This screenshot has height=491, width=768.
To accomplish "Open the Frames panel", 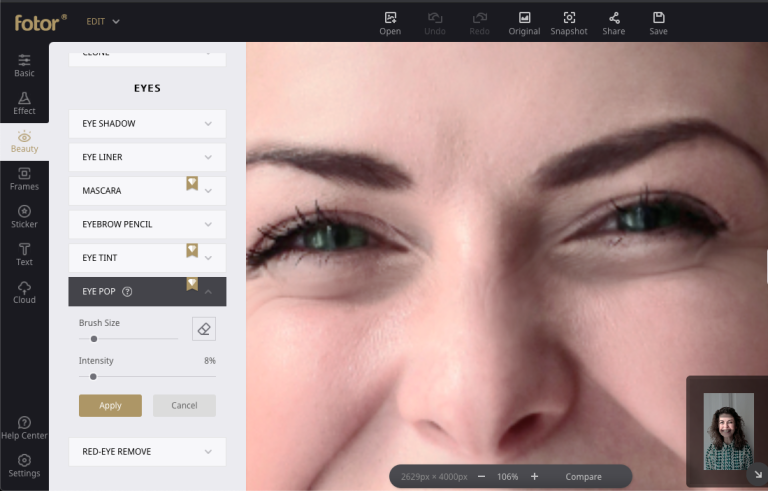I will coord(24,179).
